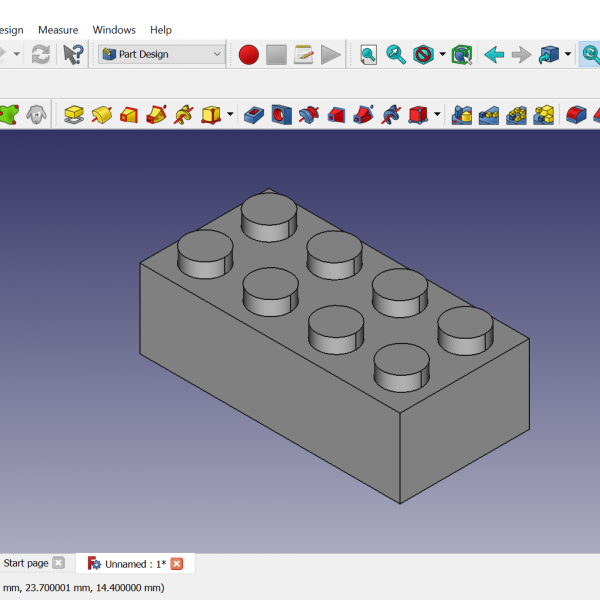
Task: Open the Windows menu
Action: (114, 30)
